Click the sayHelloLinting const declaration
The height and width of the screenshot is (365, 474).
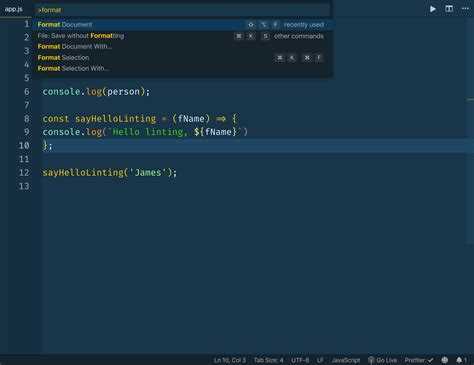click(x=139, y=119)
